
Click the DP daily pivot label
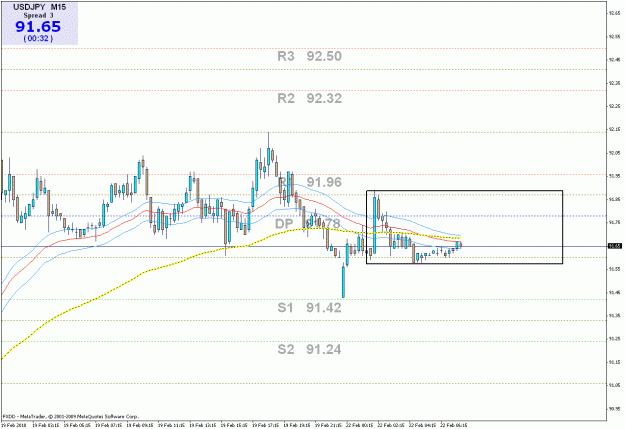pyautogui.click(x=284, y=224)
